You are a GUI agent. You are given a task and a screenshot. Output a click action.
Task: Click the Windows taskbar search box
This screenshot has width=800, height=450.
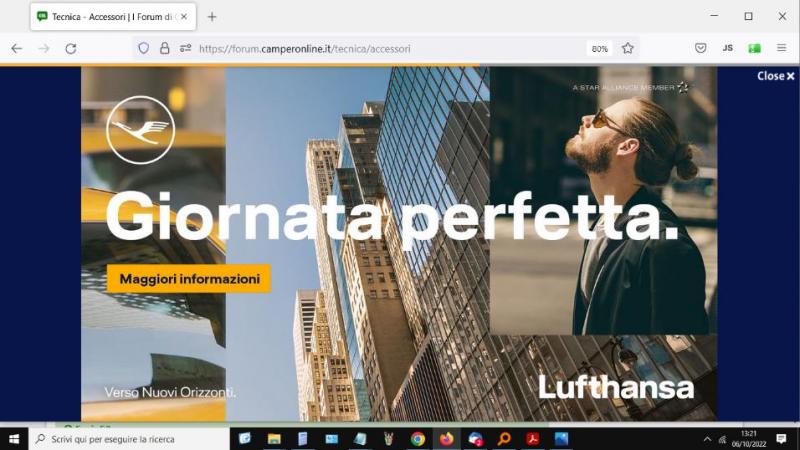[x=130, y=439]
